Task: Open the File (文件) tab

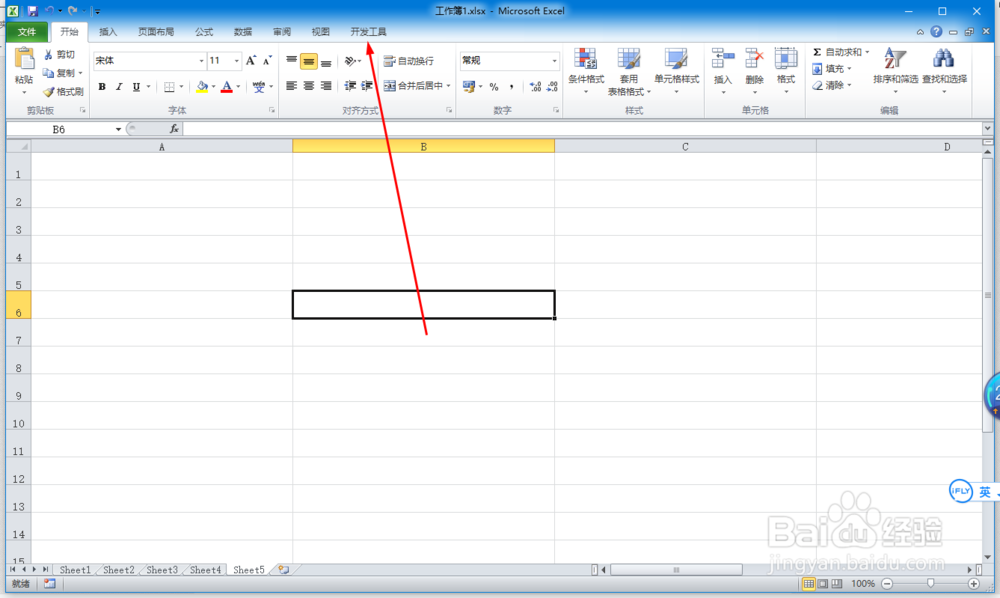Action: (x=27, y=32)
